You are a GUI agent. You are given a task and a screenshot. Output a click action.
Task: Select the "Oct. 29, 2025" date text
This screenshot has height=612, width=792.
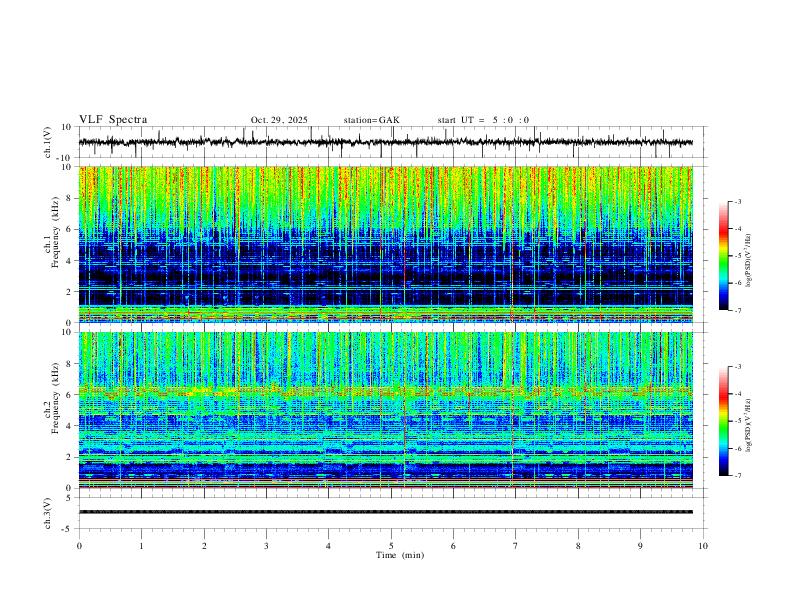(279, 120)
